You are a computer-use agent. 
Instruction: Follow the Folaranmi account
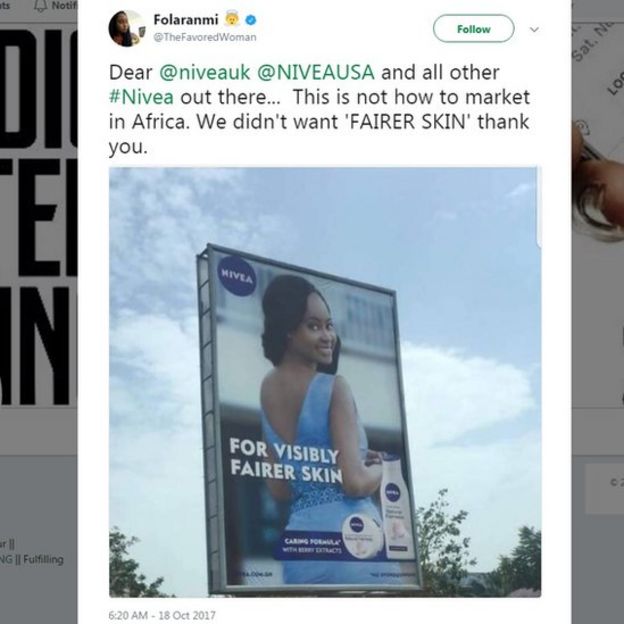[x=473, y=28]
